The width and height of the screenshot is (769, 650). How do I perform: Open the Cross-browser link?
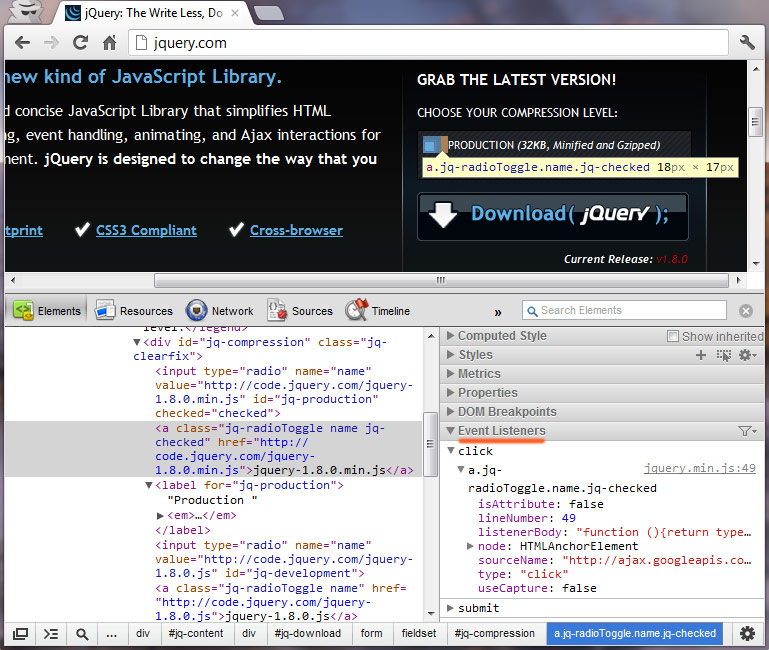296,230
